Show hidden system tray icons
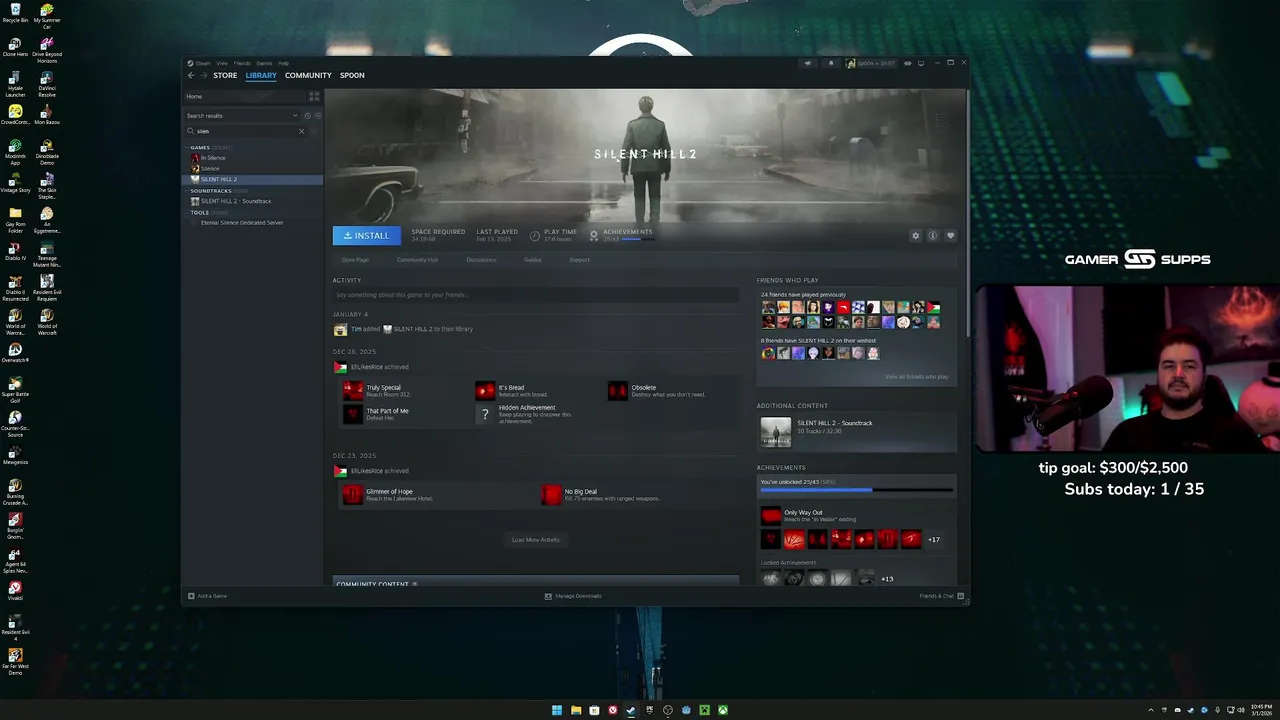The height and width of the screenshot is (720, 1280). (1150, 710)
